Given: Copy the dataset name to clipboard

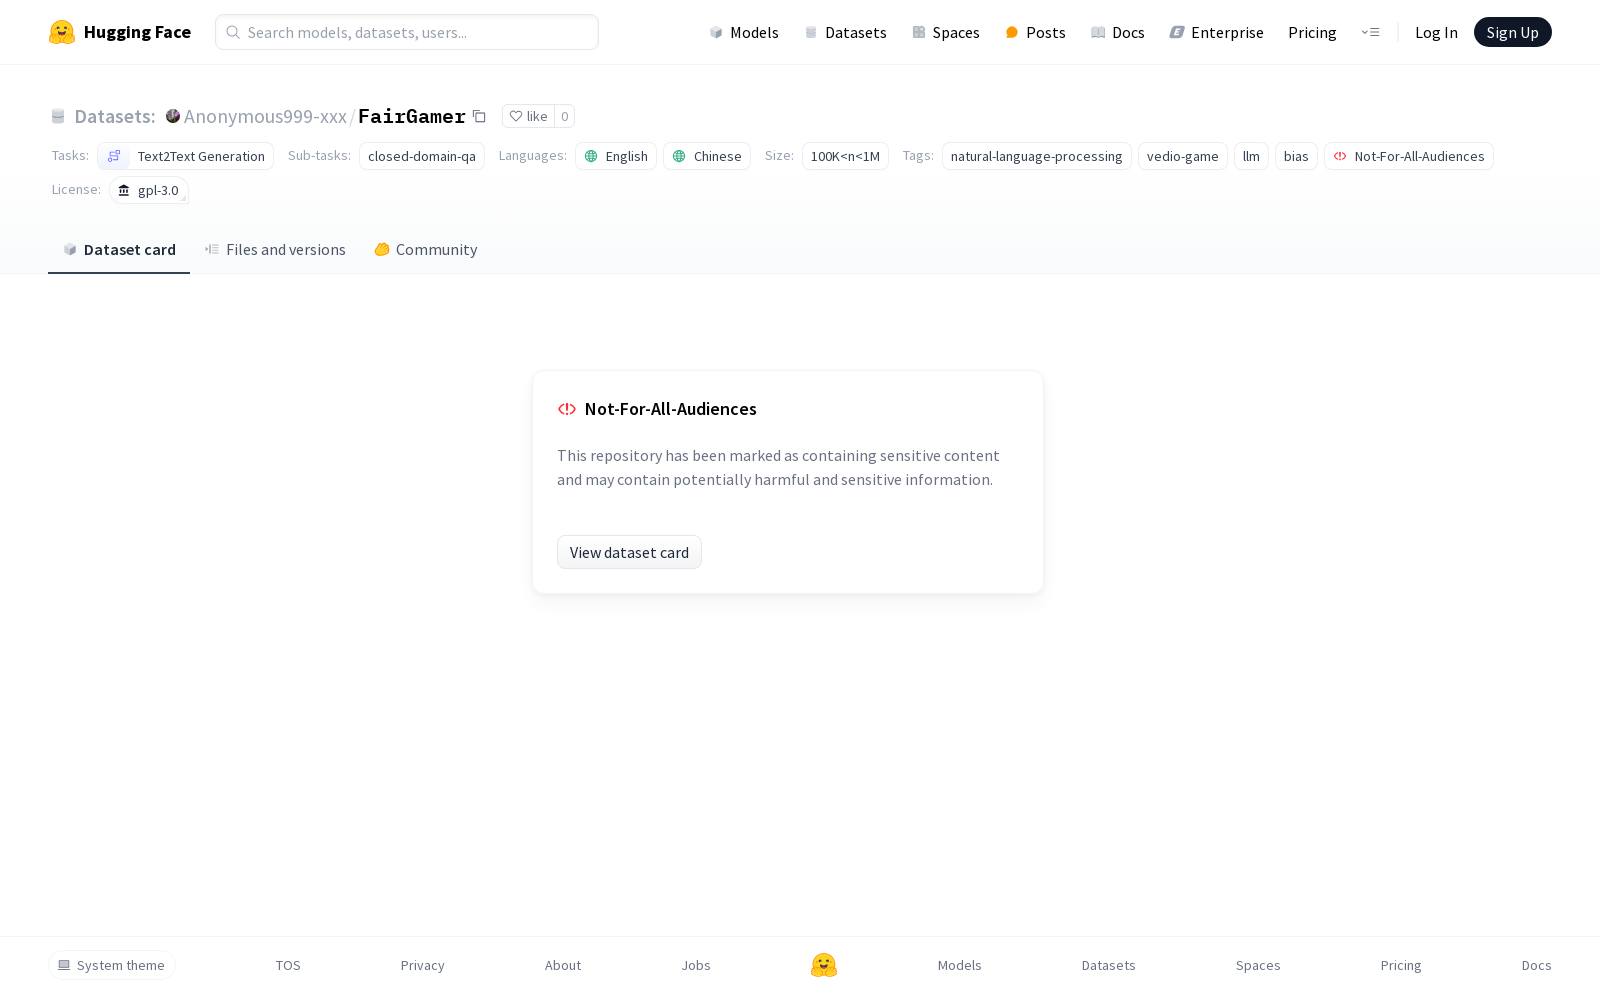Looking at the screenshot, I should click(x=479, y=116).
